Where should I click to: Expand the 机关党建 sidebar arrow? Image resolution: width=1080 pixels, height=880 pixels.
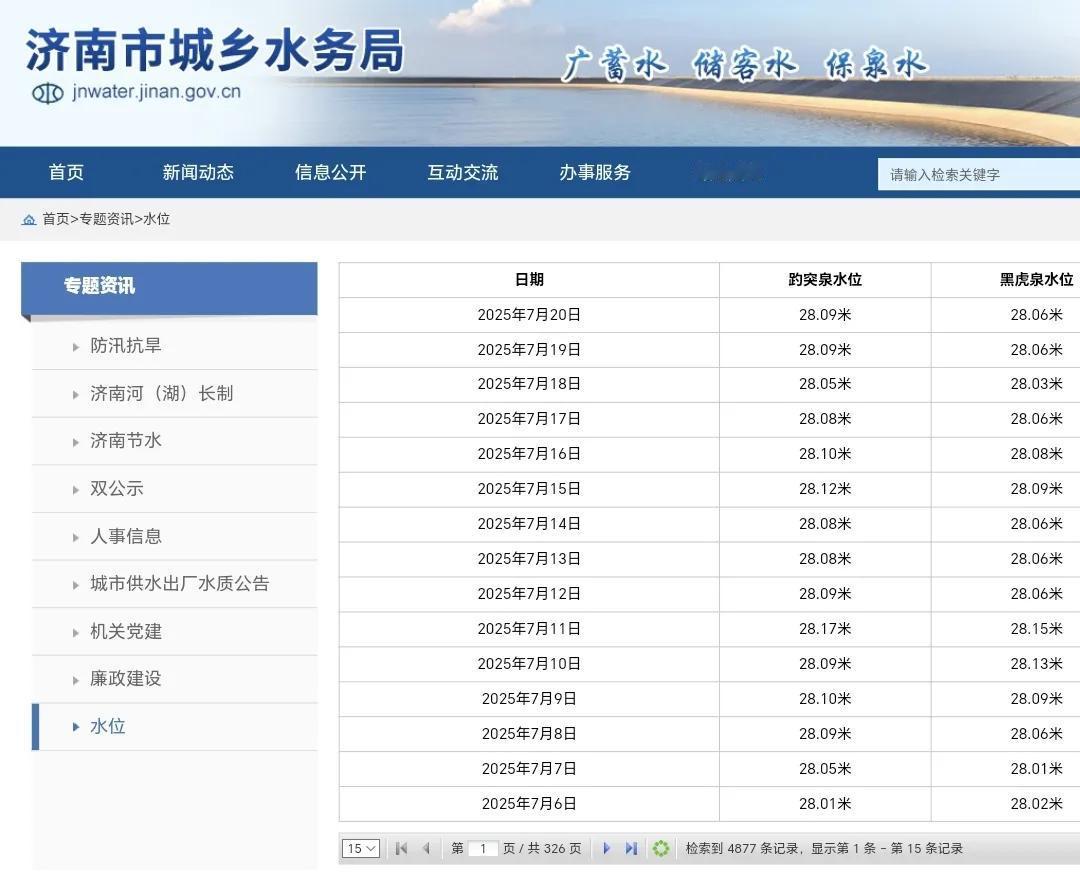[x=75, y=631]
